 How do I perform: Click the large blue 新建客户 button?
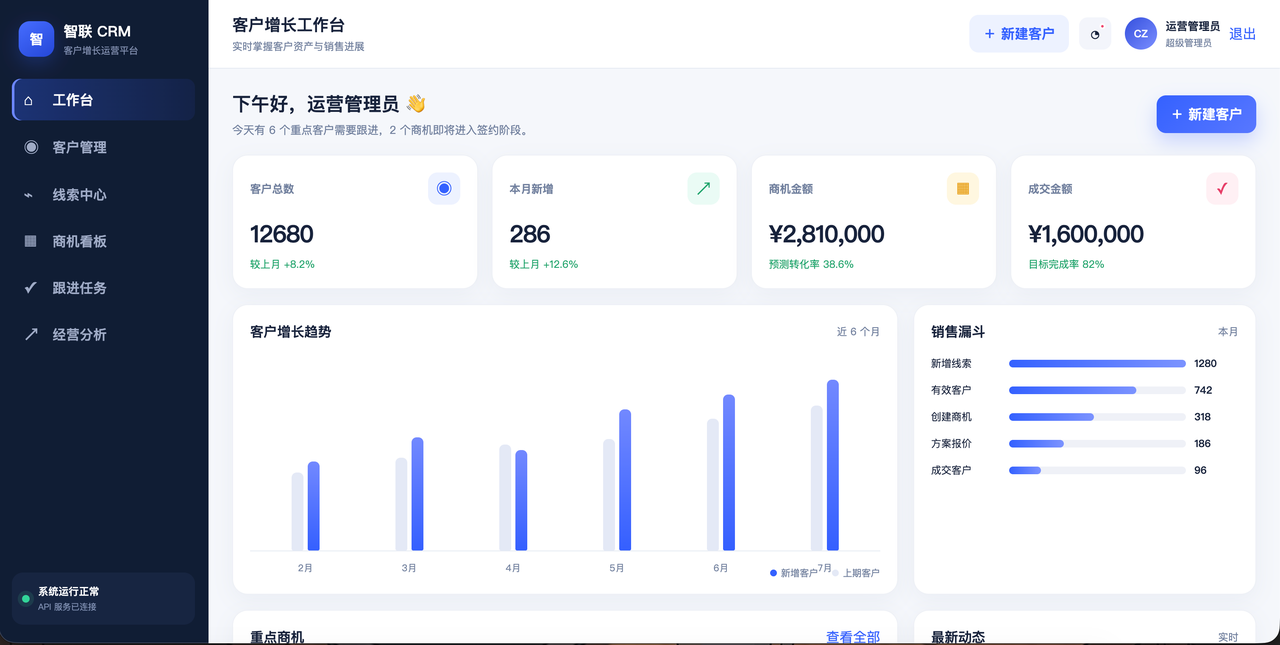pos(1206,114)
